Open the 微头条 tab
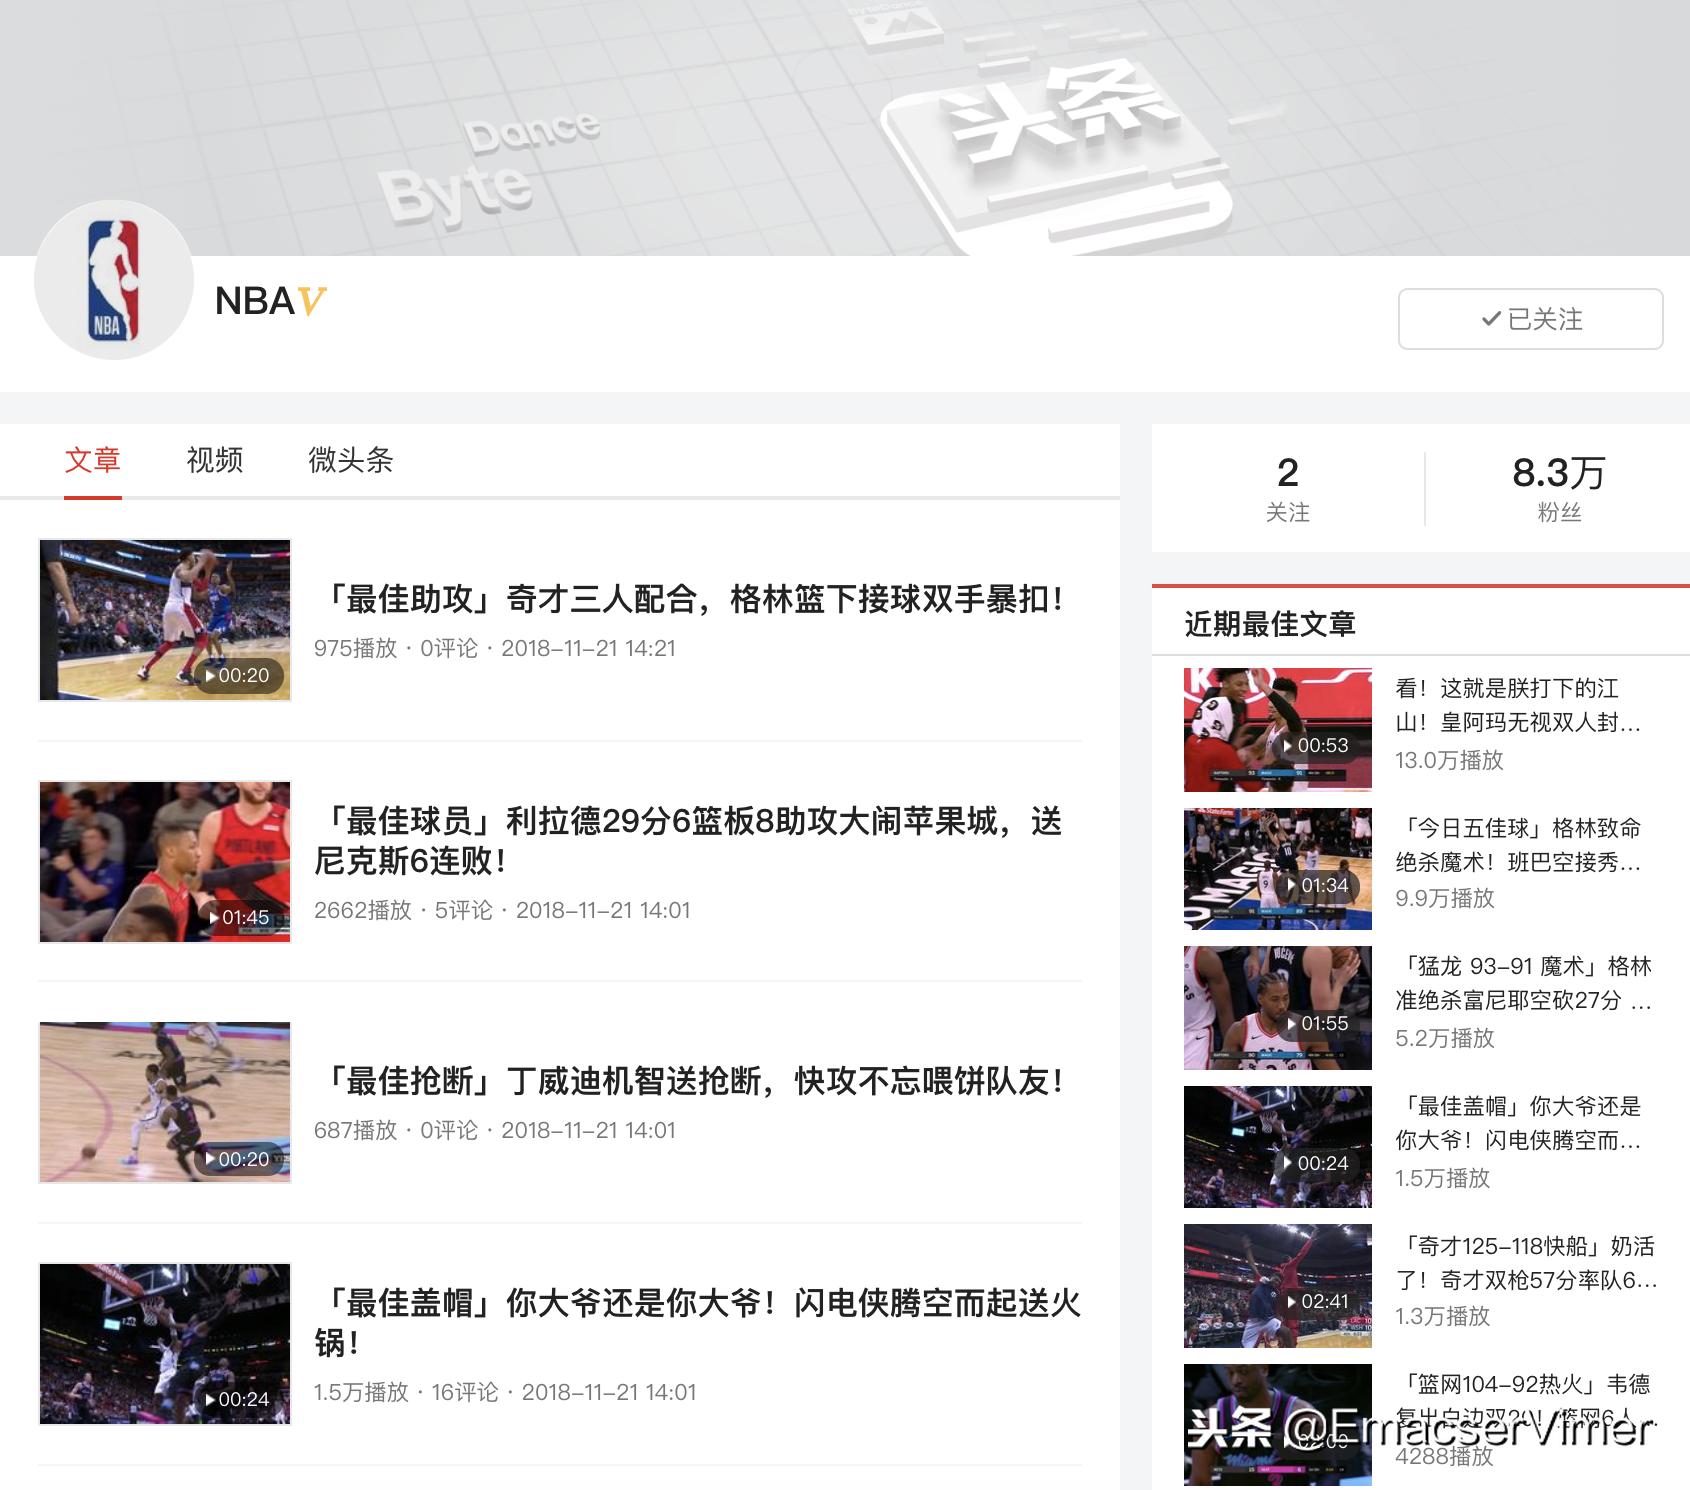 [352, 460]
